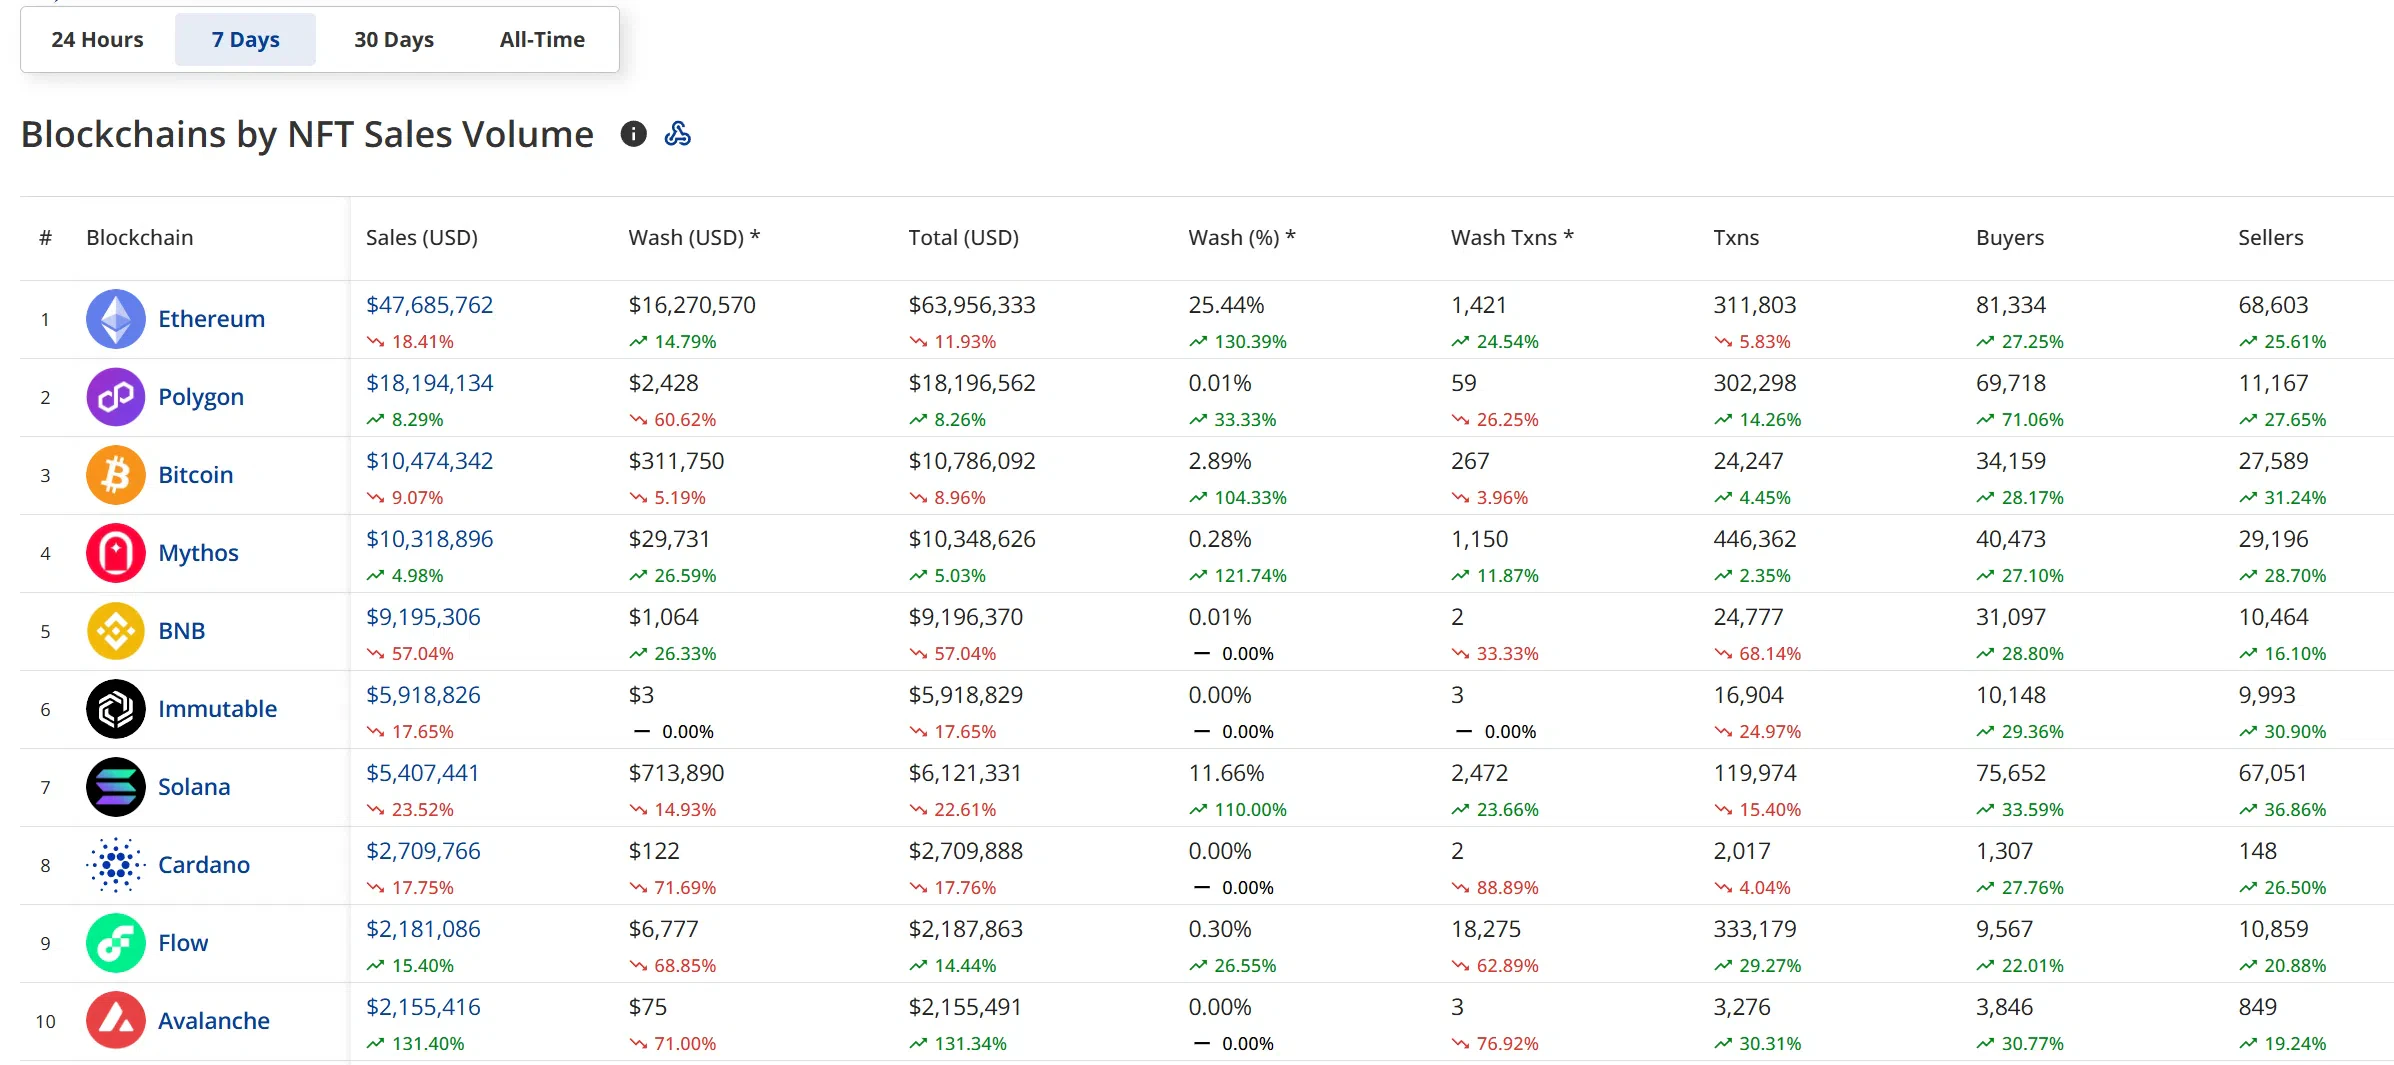Viewport: 2394px width, 1065px height.
Task: Open the BNB blockchain link
Action: point(182,631)
